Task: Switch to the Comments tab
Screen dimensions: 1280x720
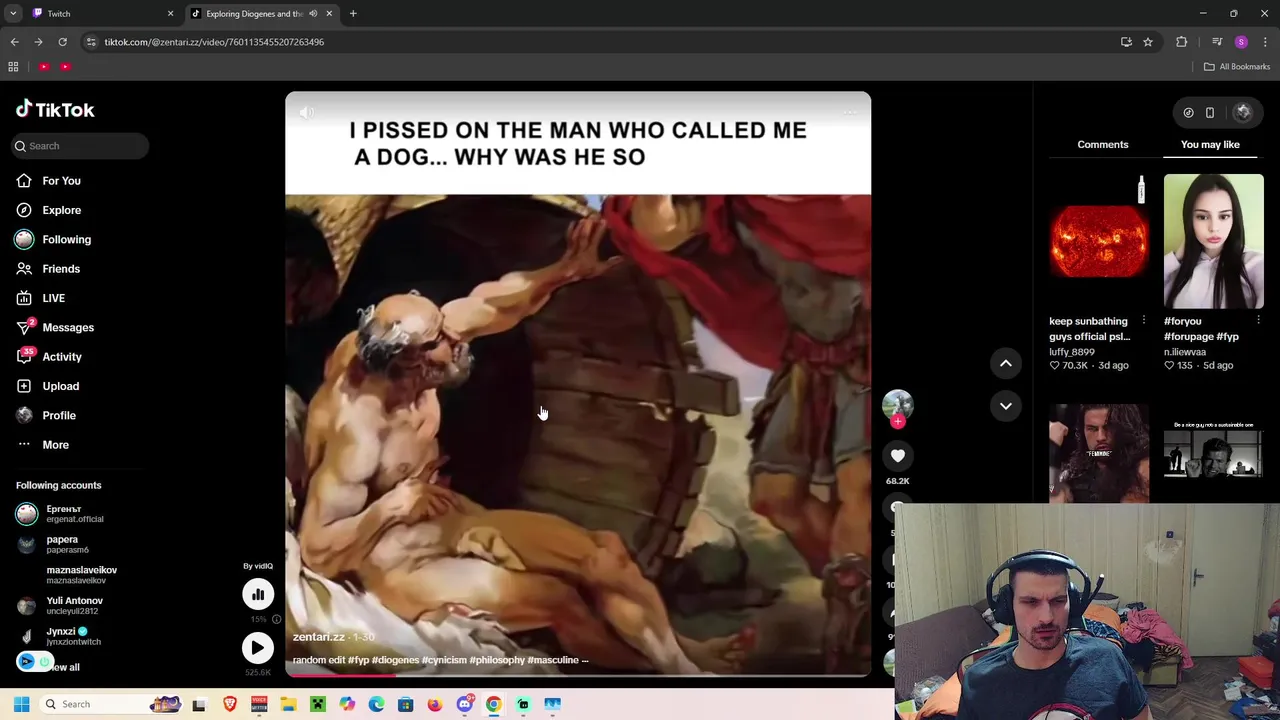Action: [x=1103, y=144]
